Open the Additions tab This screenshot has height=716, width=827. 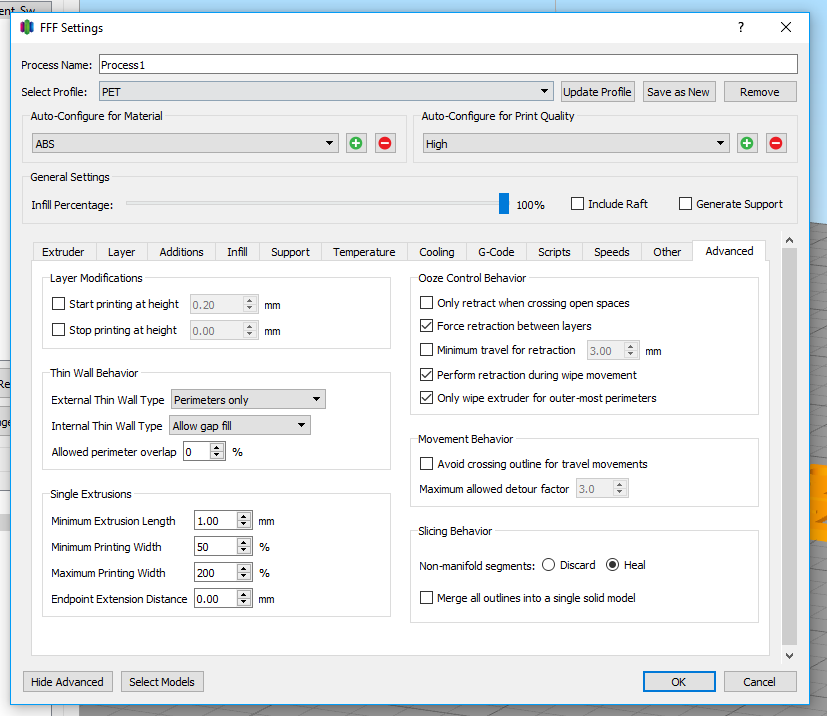181,252
